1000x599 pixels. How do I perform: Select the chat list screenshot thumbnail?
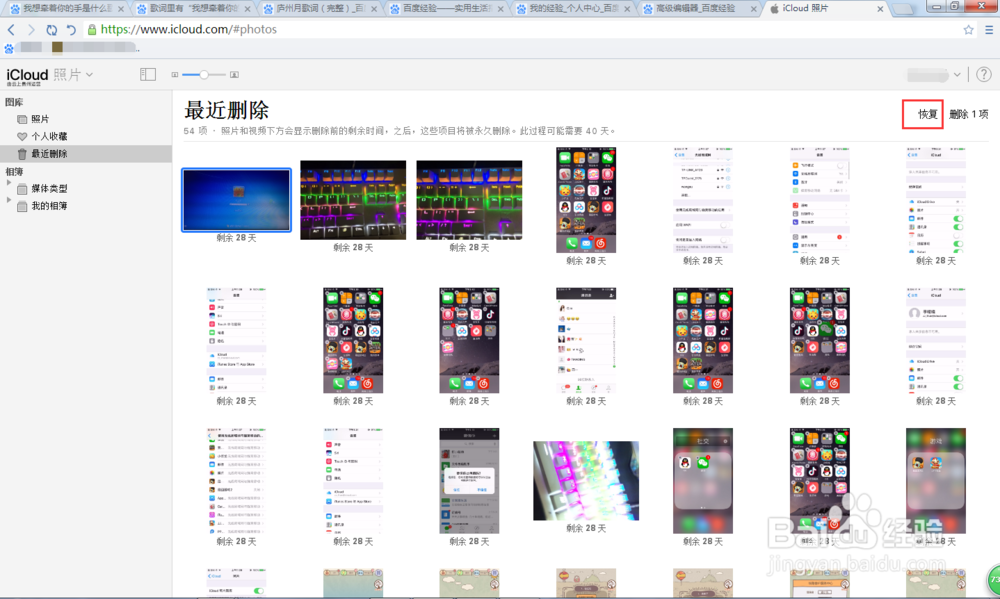tap(586, 340)
